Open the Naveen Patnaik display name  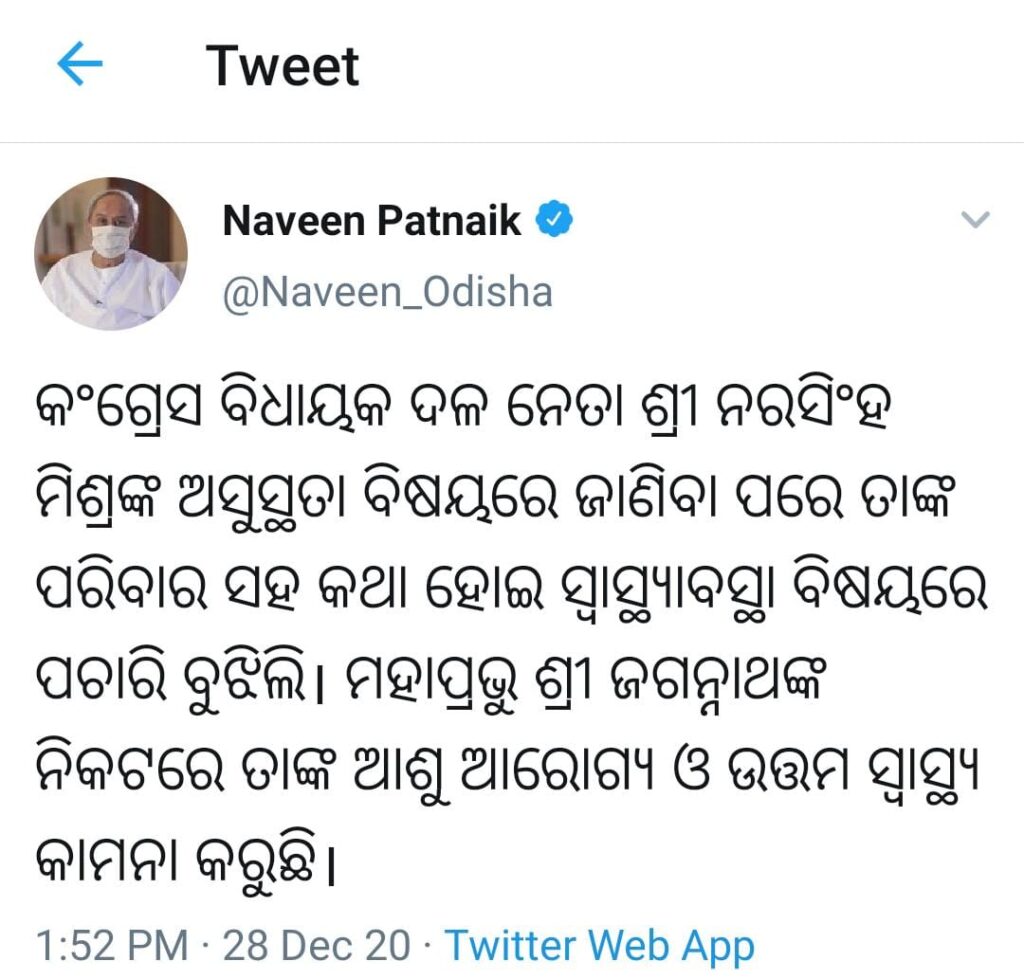[372, 220]
